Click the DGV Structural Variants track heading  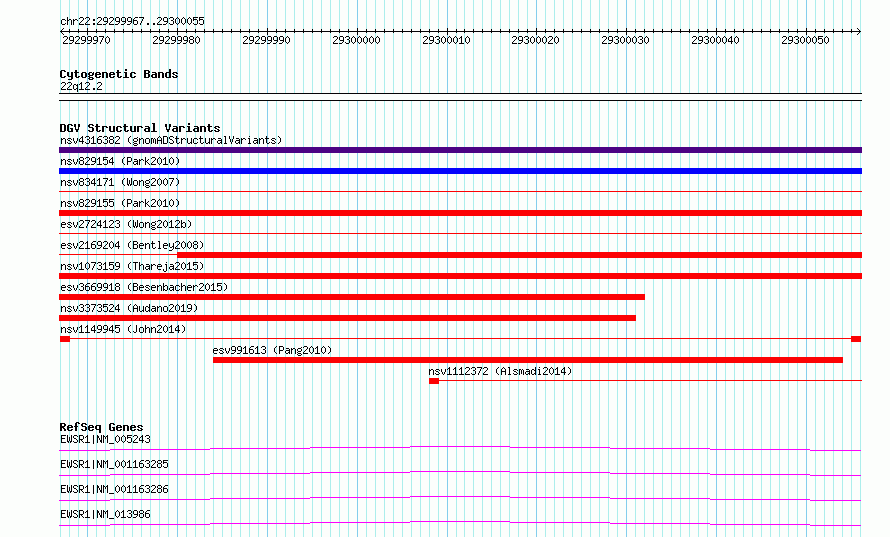coord(140,128)
